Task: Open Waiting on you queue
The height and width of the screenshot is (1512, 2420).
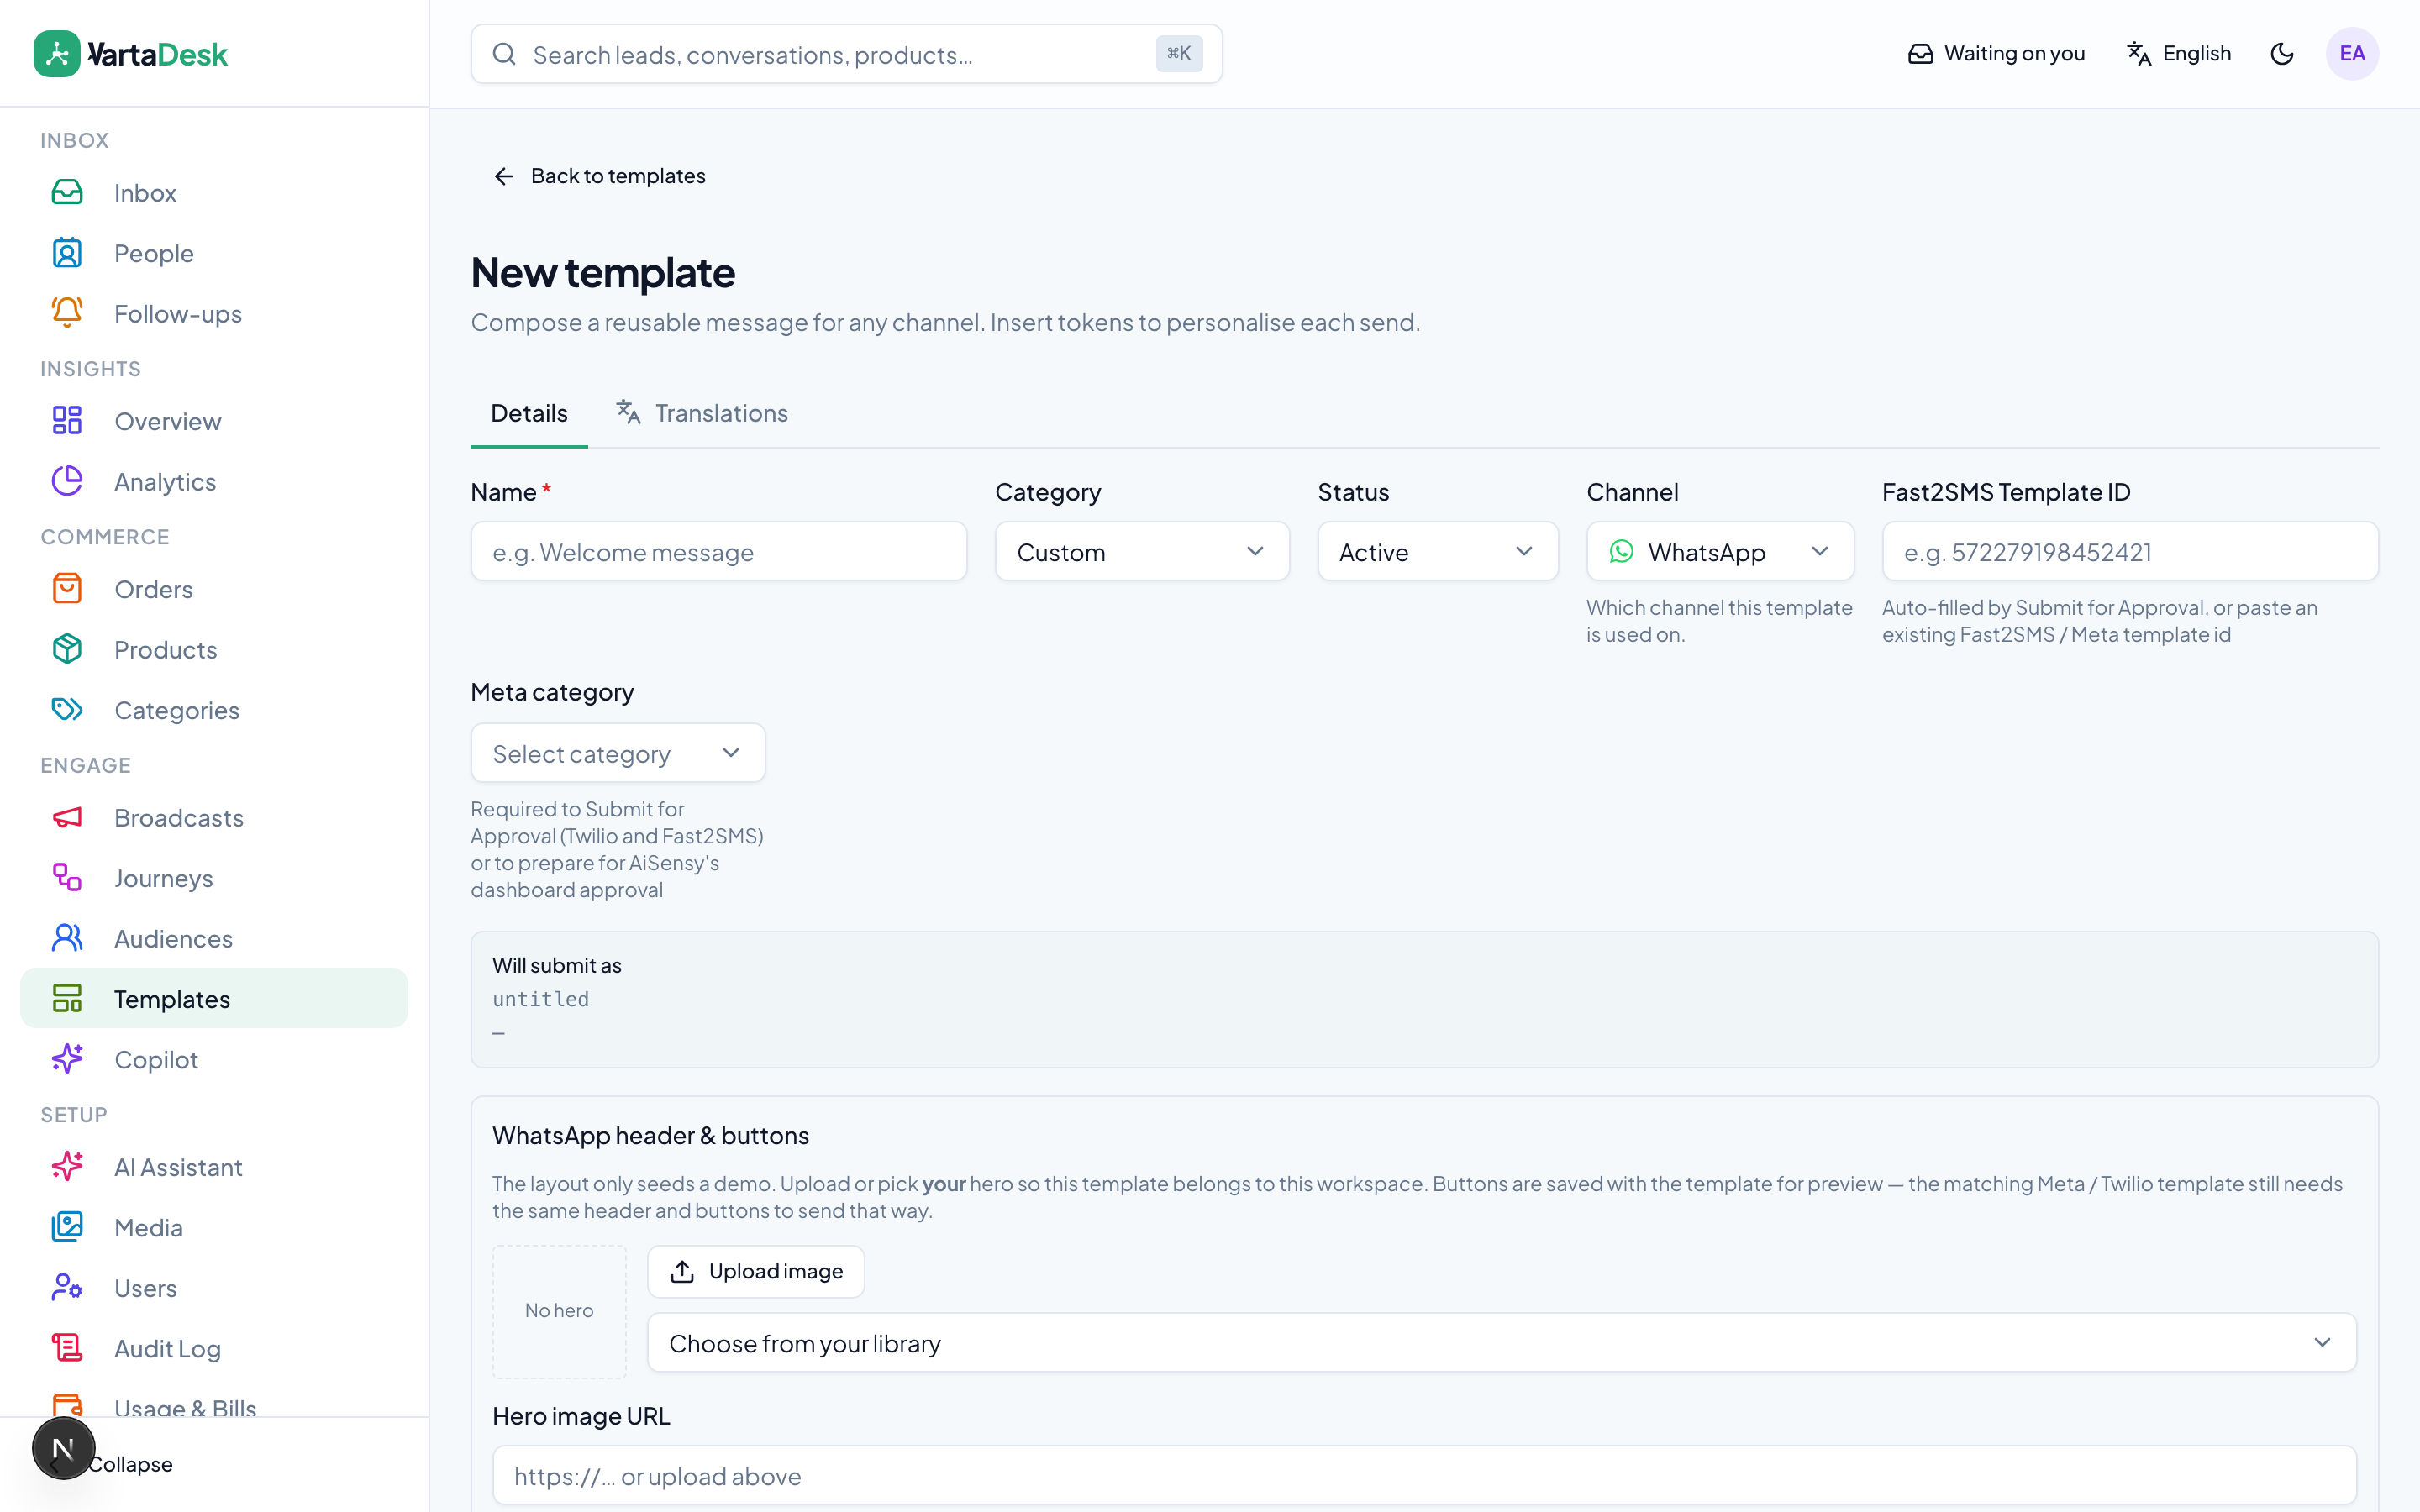Action: tap(1996, 54)
